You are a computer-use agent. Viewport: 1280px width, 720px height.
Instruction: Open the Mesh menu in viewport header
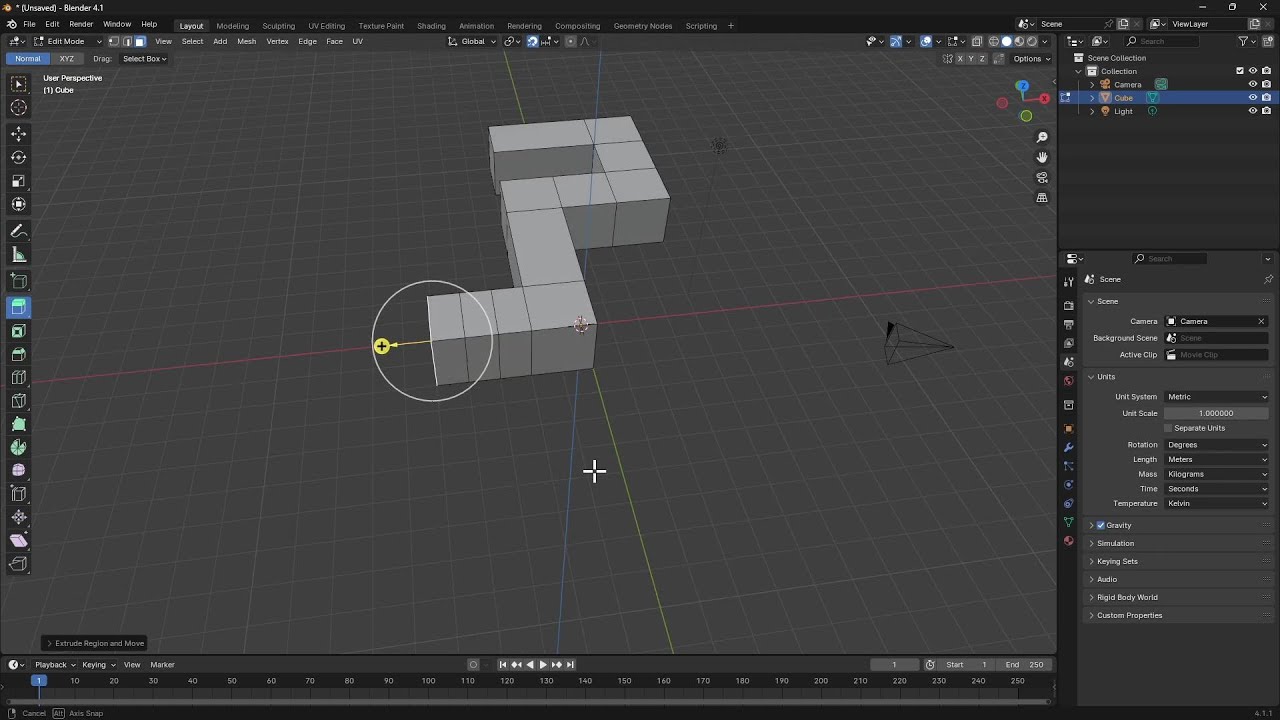(246, 41)
